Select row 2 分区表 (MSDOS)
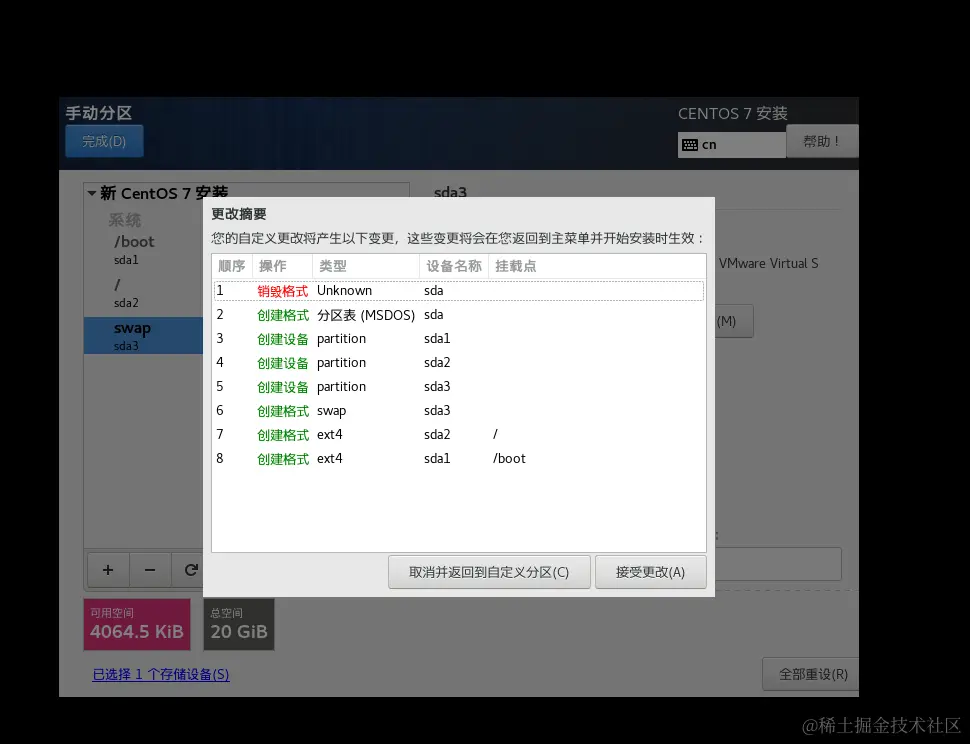 (x=458, y=315)
